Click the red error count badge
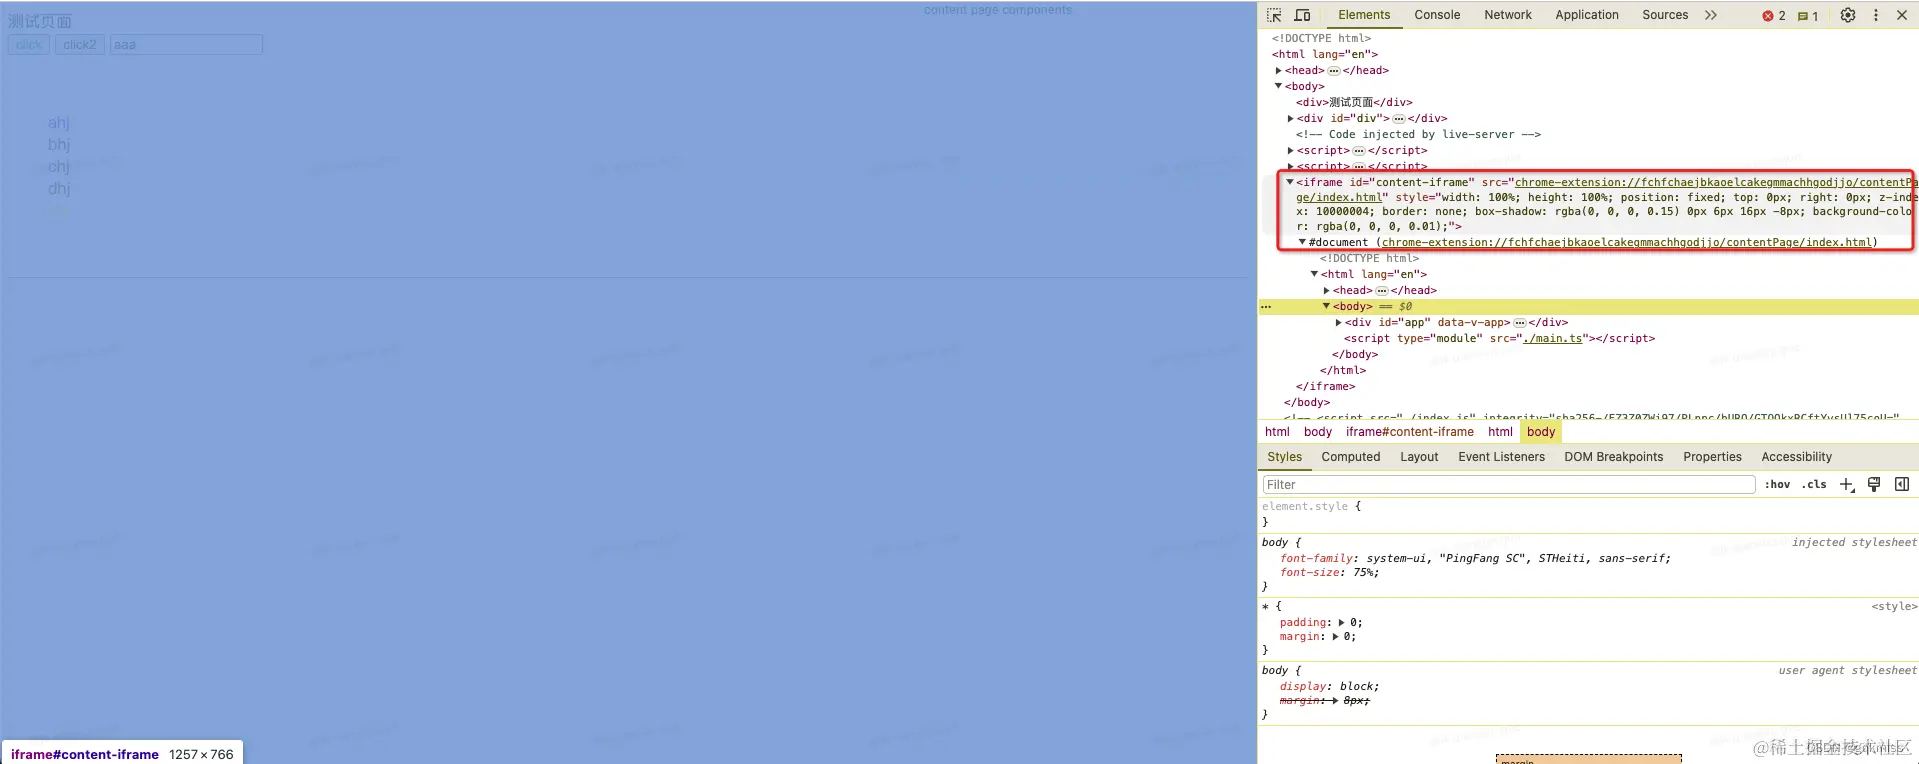The height and width of the screenshot is (764, 1919). 1774,16
